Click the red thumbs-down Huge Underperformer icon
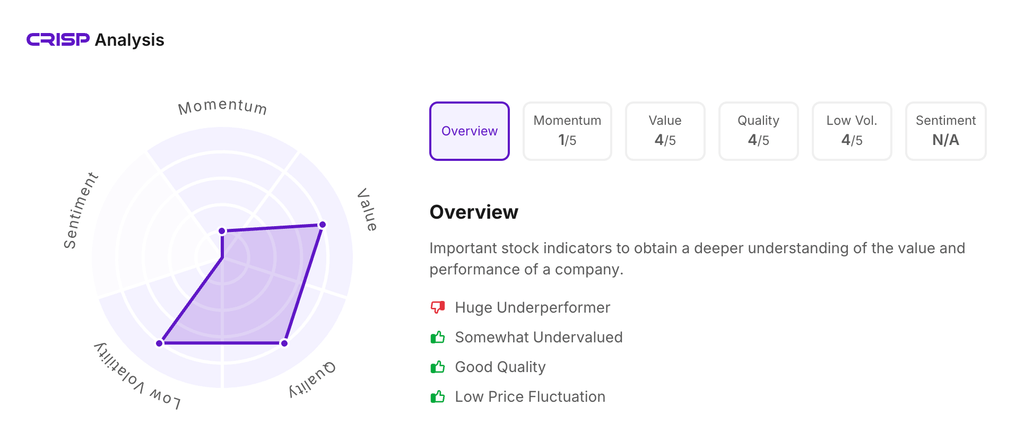The width and height of the screenshot is (1024, 447). pos(437,308)
